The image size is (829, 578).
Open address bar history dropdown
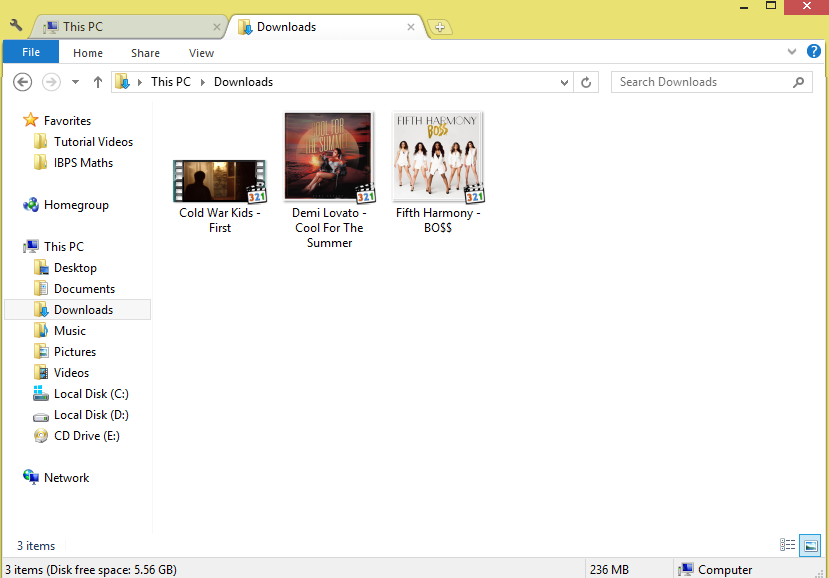pyautogui.click(x=564, y=82)
